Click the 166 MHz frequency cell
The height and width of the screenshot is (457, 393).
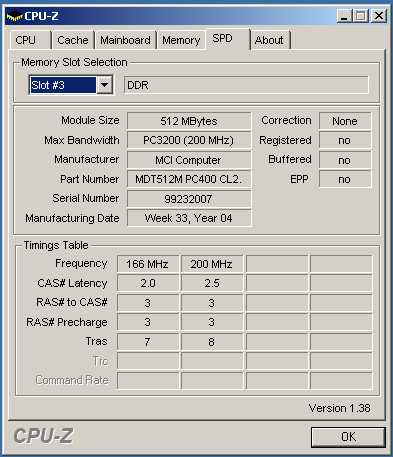click(147, 264)
